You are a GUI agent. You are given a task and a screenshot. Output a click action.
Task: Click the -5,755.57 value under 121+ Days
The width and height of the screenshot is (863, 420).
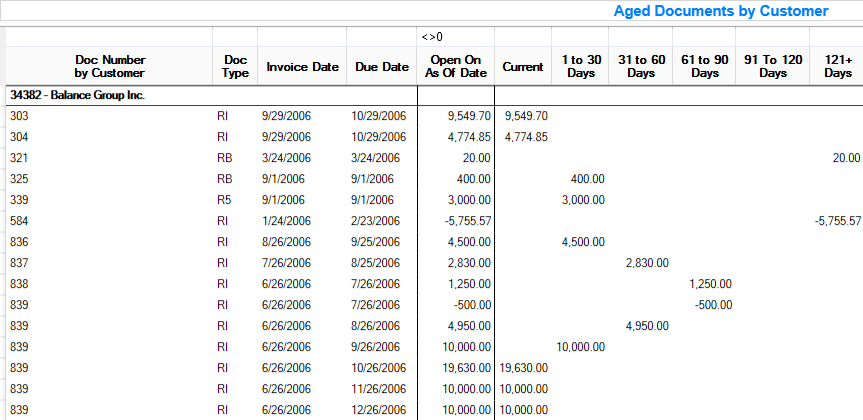point(834,220)
